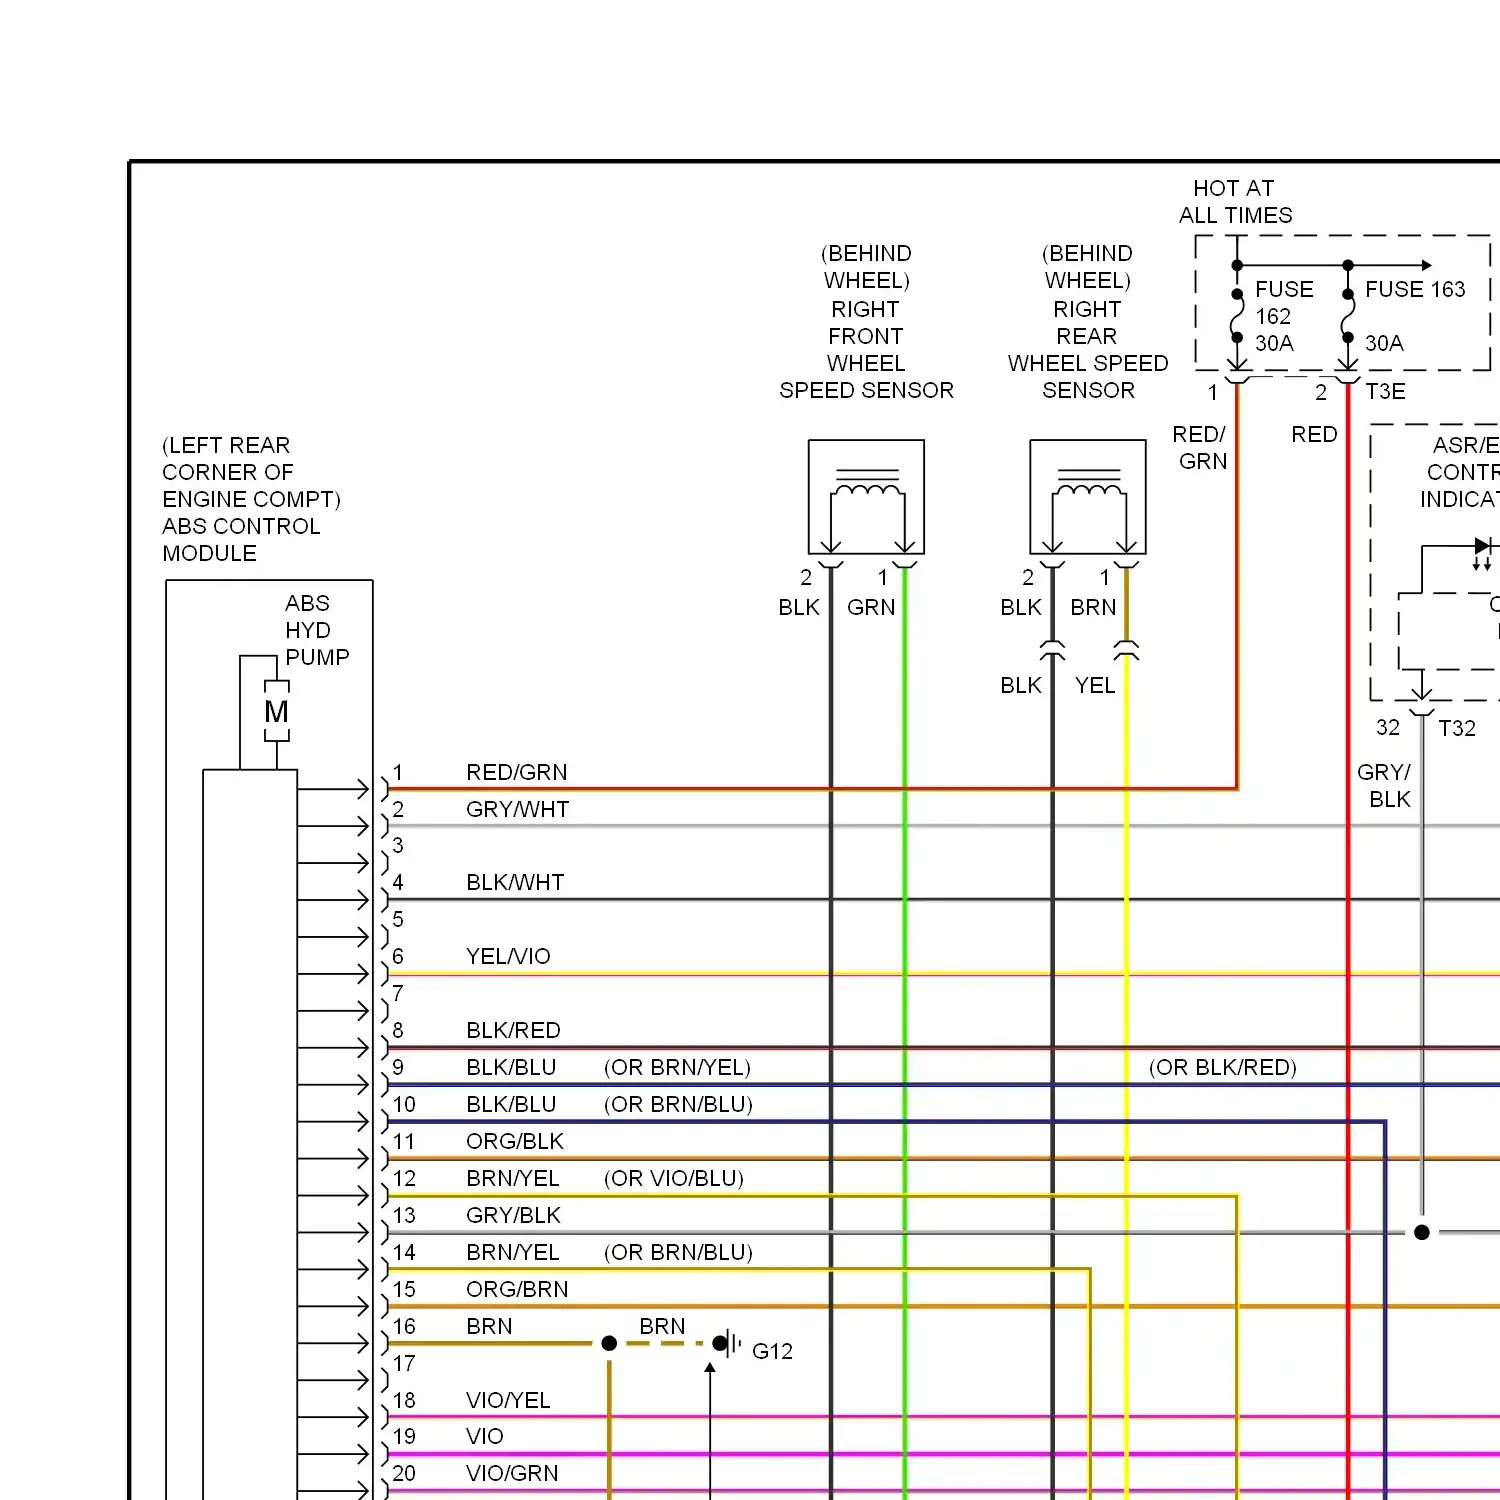Viewport: 1500px width, 1500px height.
Task: Select pin 8 'BLK/RED' wire label
Action: pos(513,1030)
